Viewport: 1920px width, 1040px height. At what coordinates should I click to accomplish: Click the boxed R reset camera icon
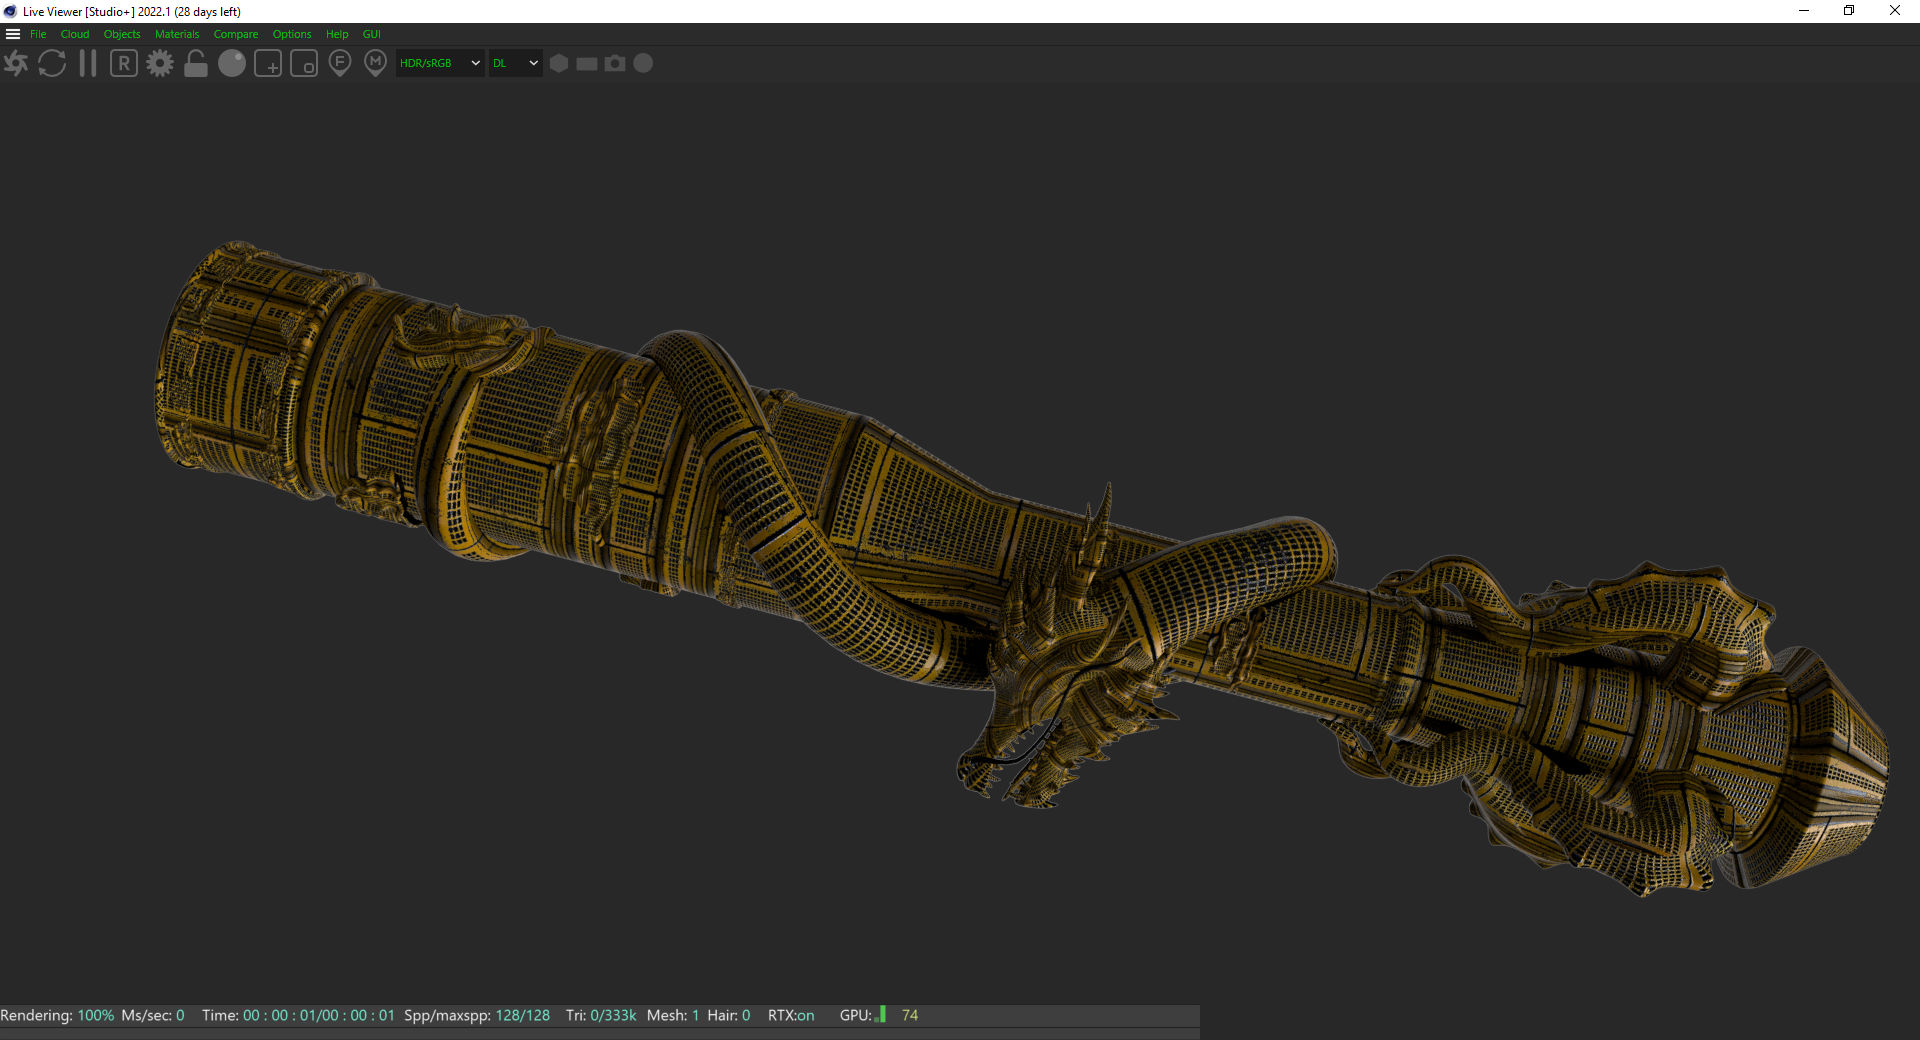tap(124, 63)
